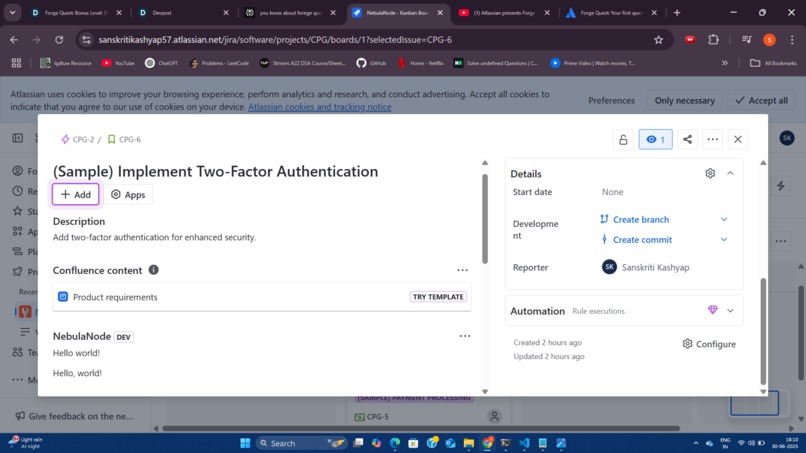
Task: Open the browser extensions puzzle icon
Action: click(x=713, y=40)
